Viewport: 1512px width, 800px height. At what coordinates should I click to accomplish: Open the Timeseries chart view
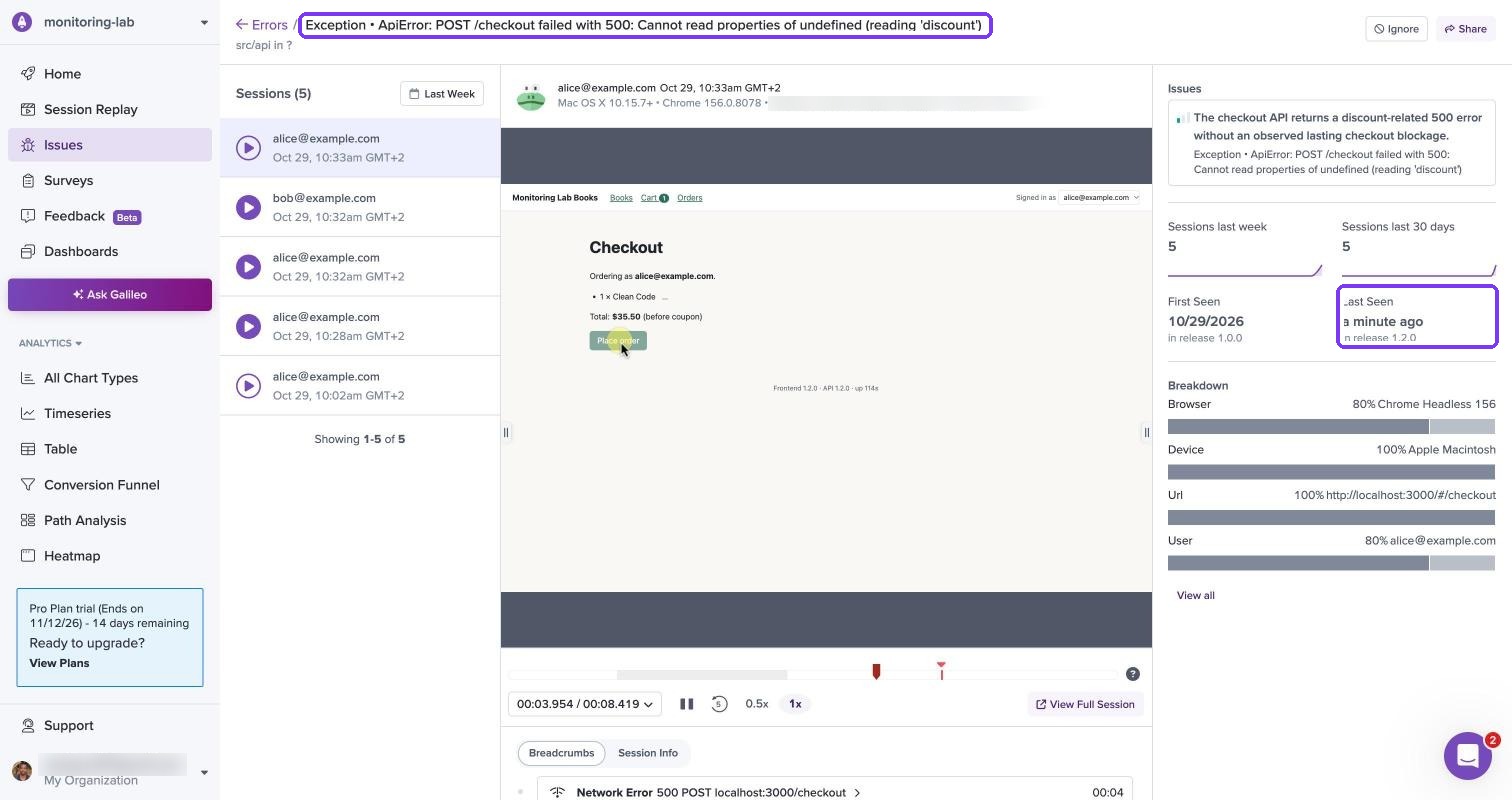[x=110, y=413]
